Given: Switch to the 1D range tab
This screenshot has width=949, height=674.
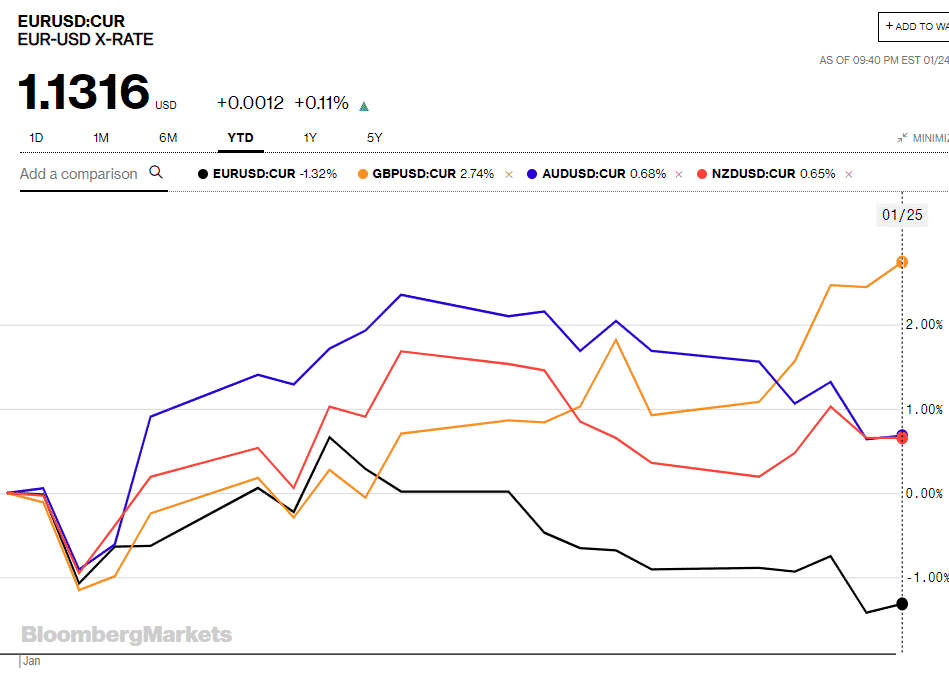Looking at the screenshot, I should (36, 138).
